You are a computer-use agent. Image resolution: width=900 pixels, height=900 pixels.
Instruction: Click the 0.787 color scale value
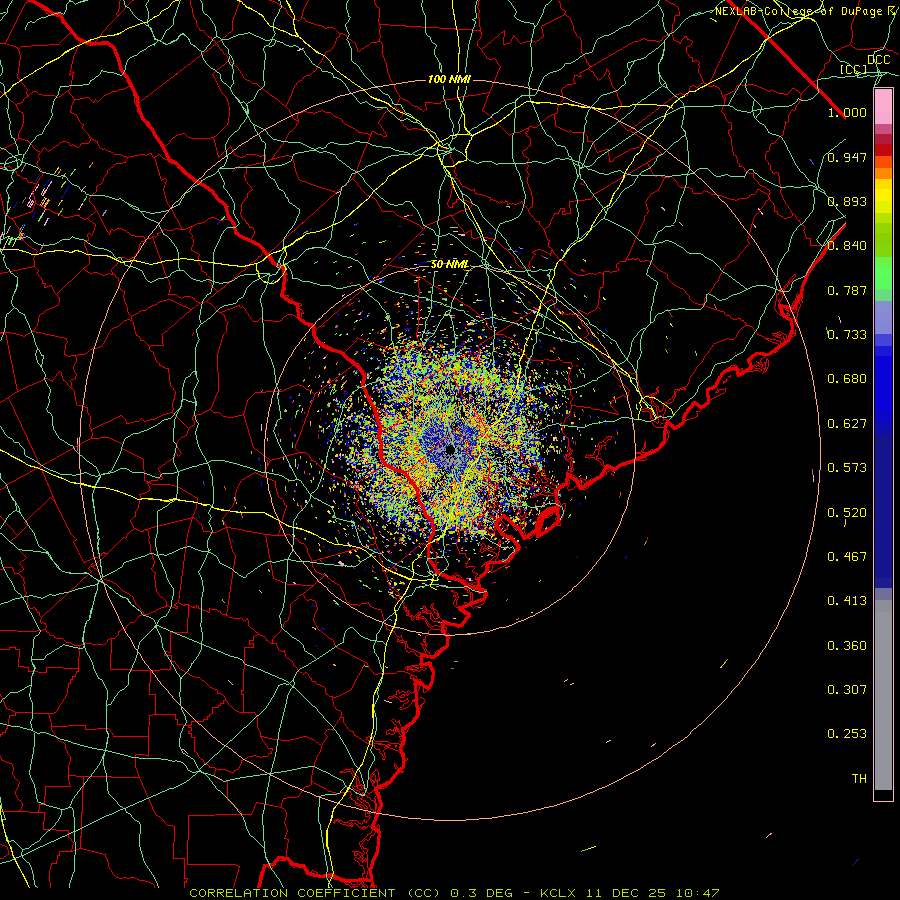click(x=847, y=290)
